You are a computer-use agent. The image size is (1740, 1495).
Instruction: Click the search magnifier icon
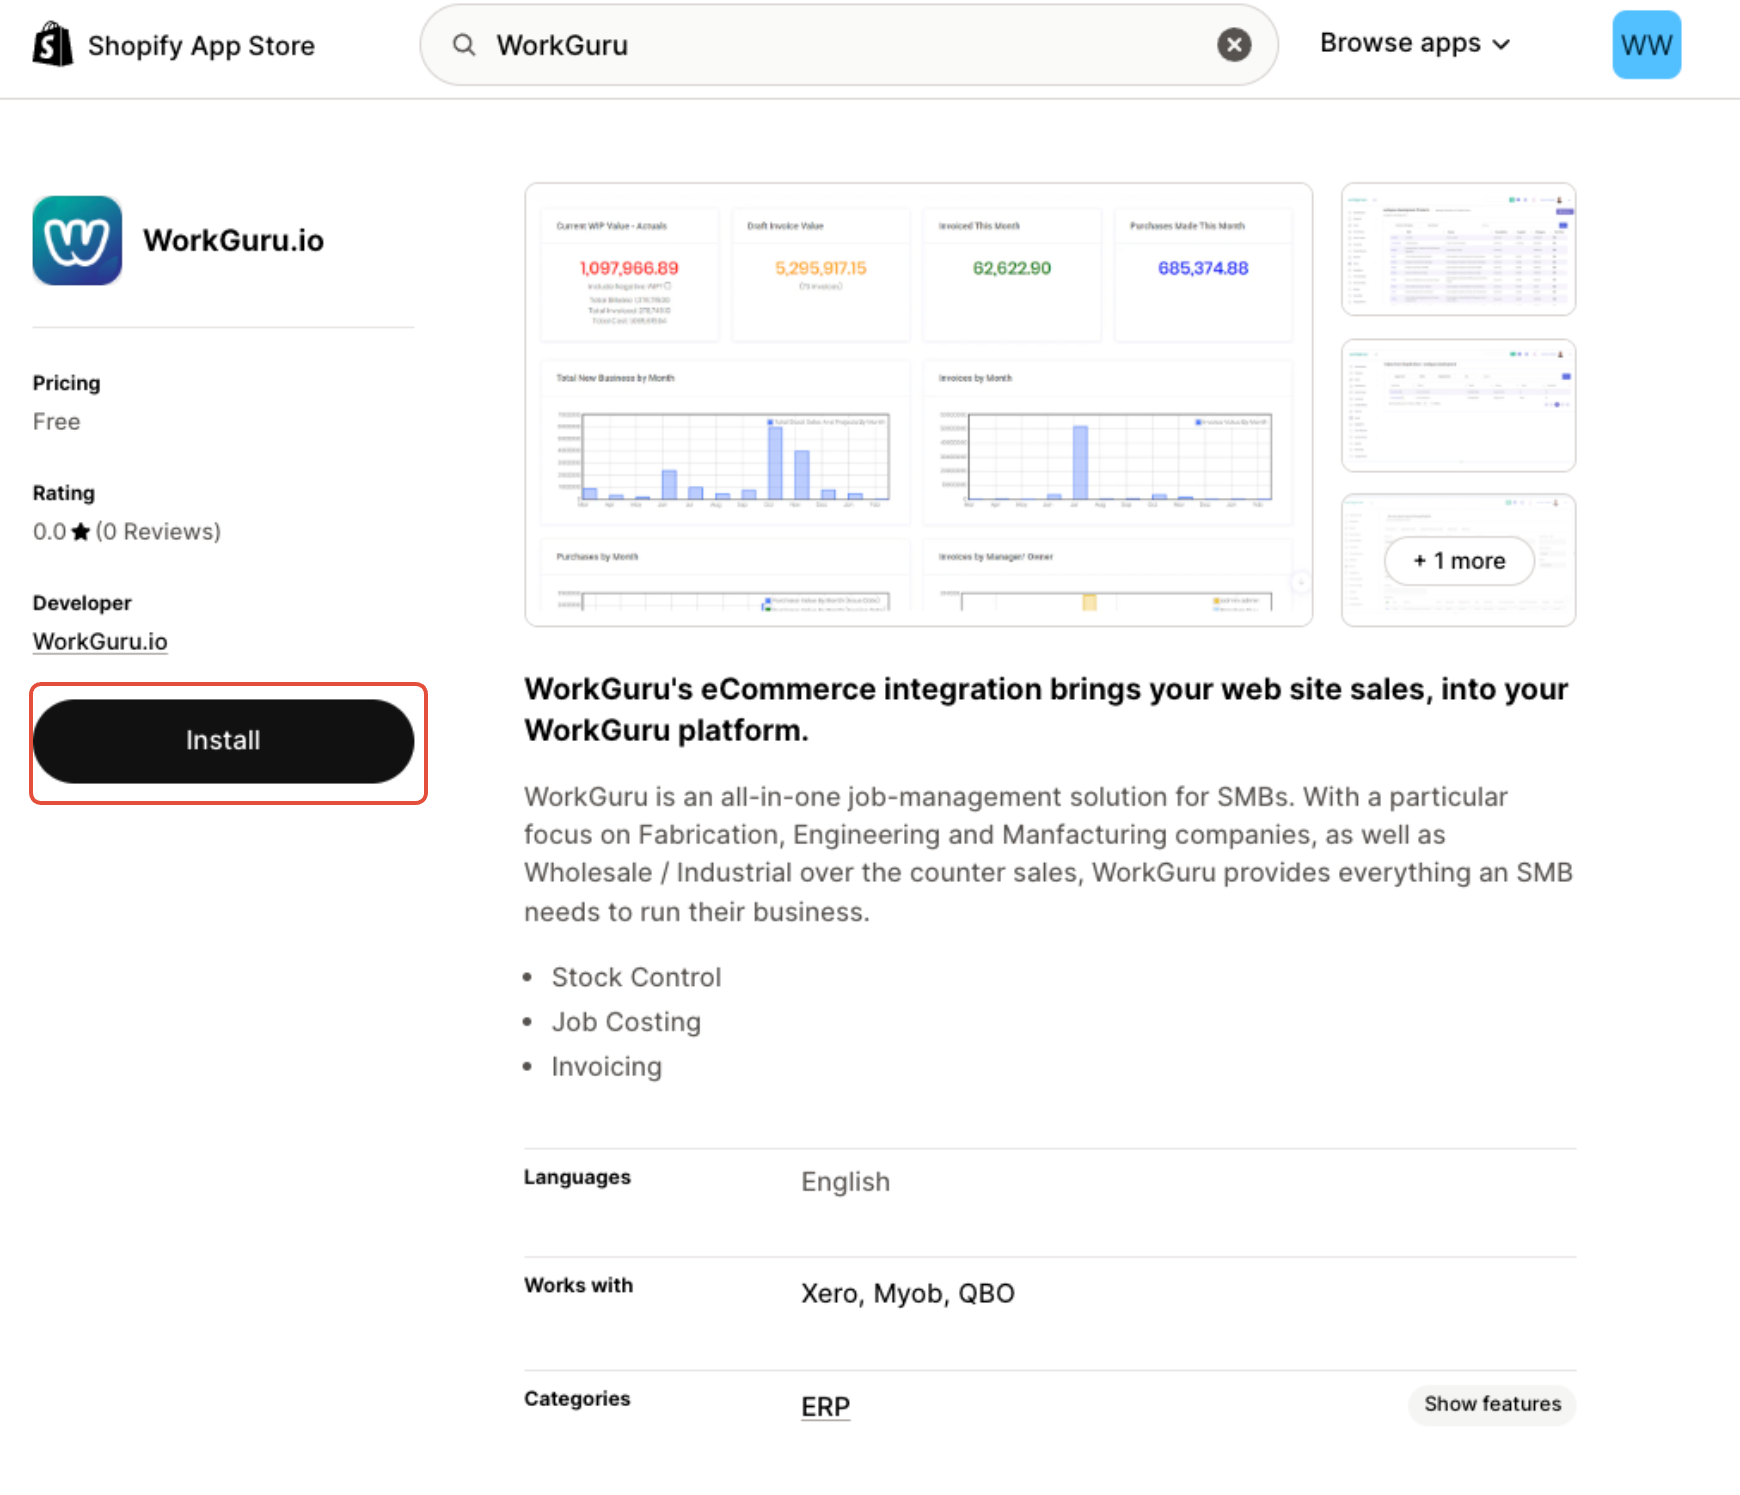pyautogui.click(x=464, y=45)
